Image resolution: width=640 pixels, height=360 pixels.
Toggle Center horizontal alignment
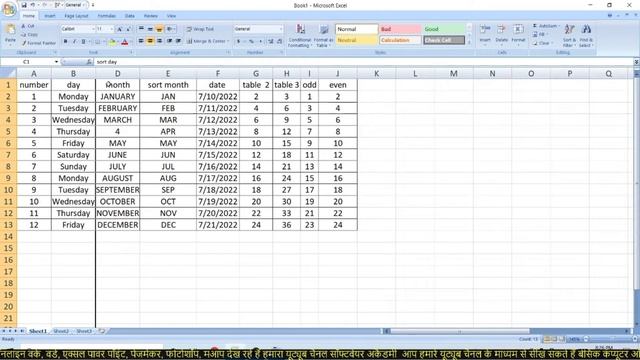[150, 41]
